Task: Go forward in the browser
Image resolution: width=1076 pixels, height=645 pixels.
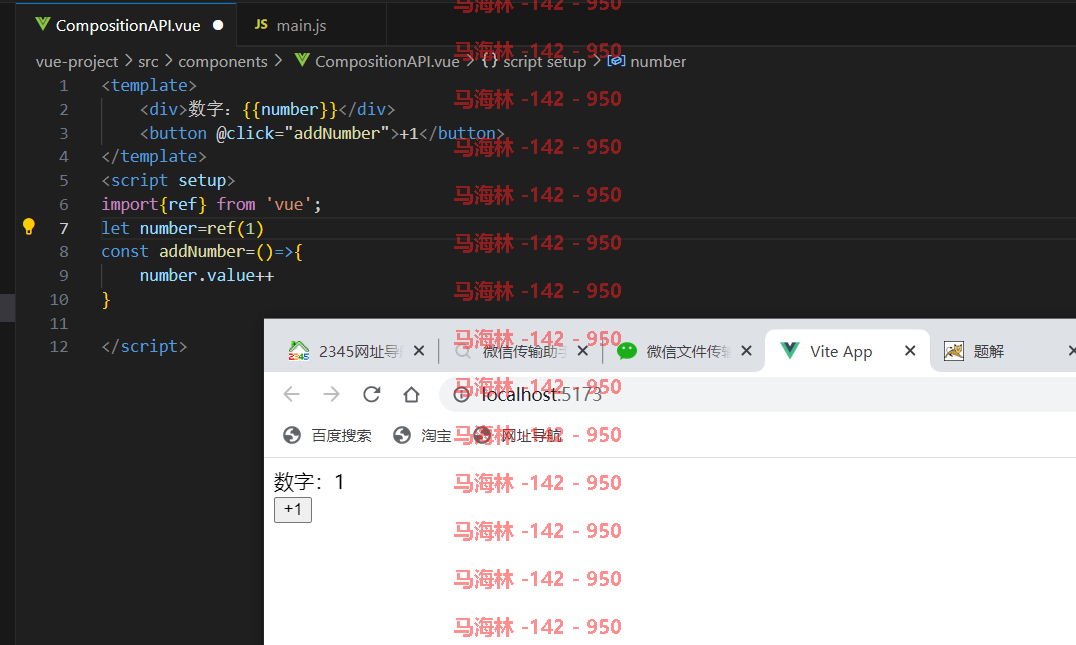Action: (x=331, y=394)
